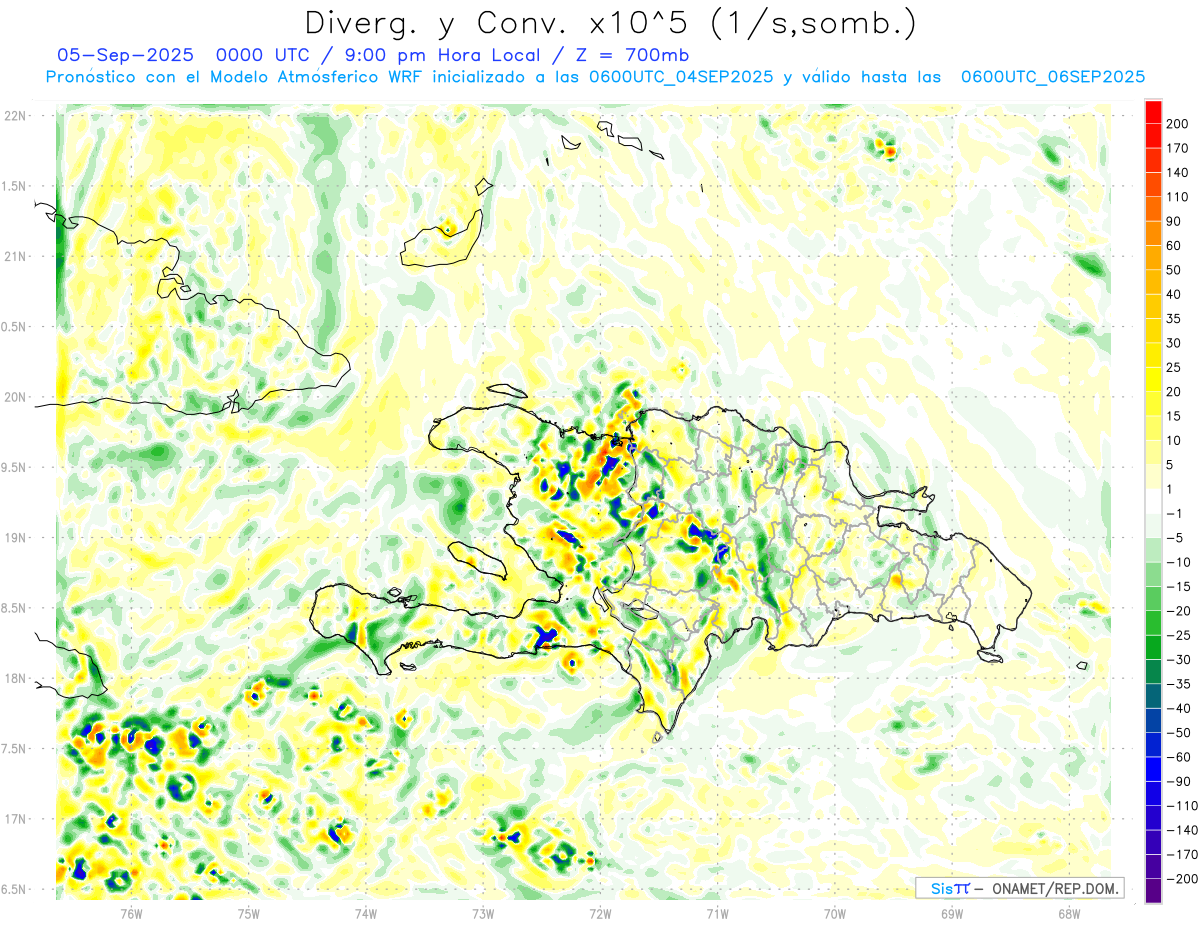Click Gonâve Island in the gulf west of Haiti

pyautogui.click(x=476, y=557)
